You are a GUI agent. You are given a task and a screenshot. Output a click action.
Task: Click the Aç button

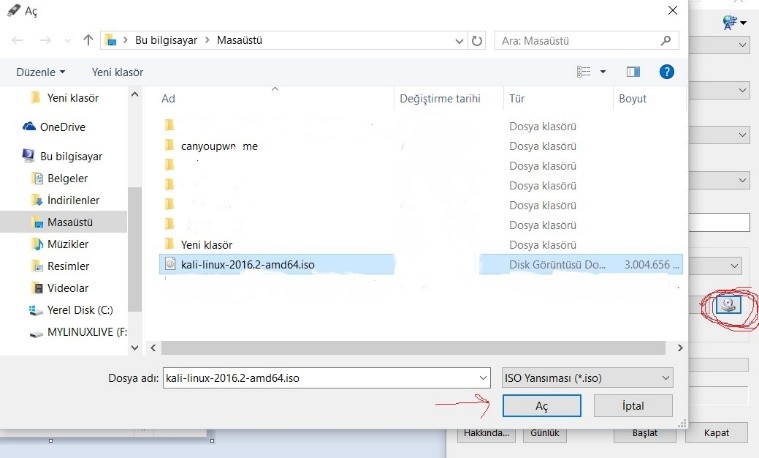pyautogui.click(x=541, y=405)
